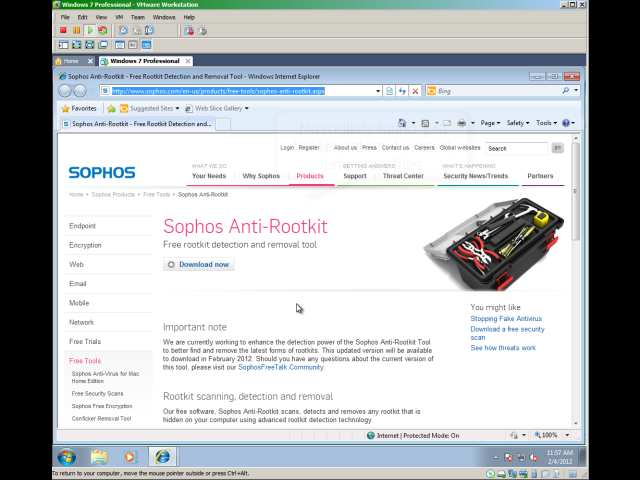Click the Download now button
The width and height of the screenshot is (640, 480).
199,265
